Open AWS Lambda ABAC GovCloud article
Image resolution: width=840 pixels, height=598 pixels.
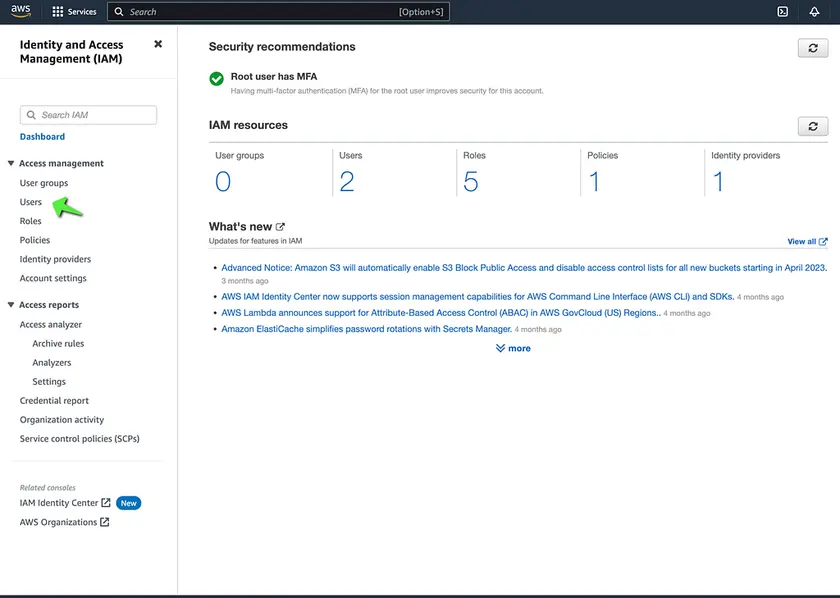click(x=441, y=313)
